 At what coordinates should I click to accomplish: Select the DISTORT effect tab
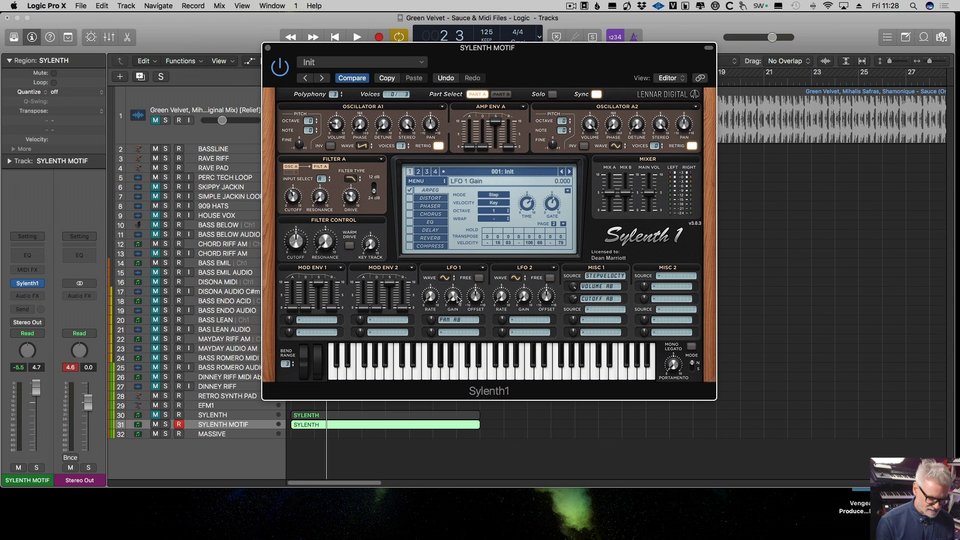430,198
